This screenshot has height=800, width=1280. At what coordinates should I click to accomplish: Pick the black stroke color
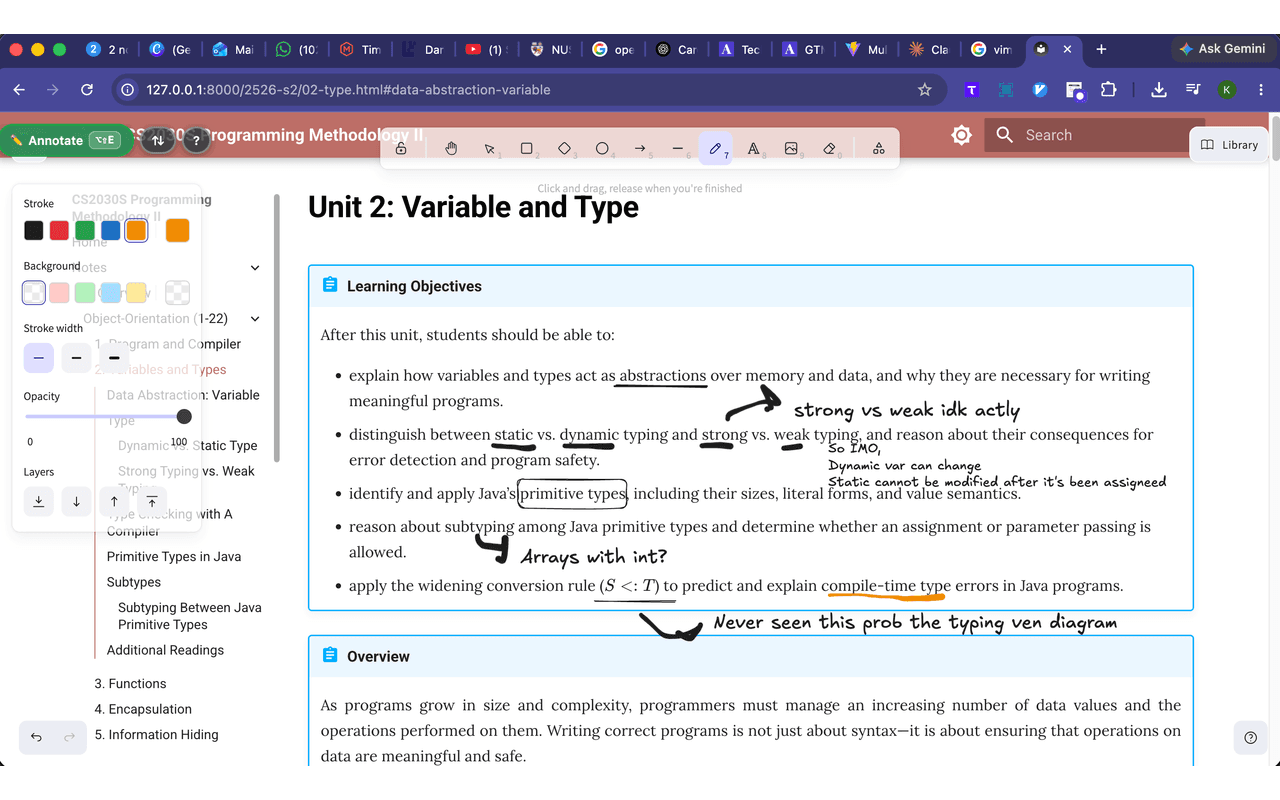[x=34, y=231]
